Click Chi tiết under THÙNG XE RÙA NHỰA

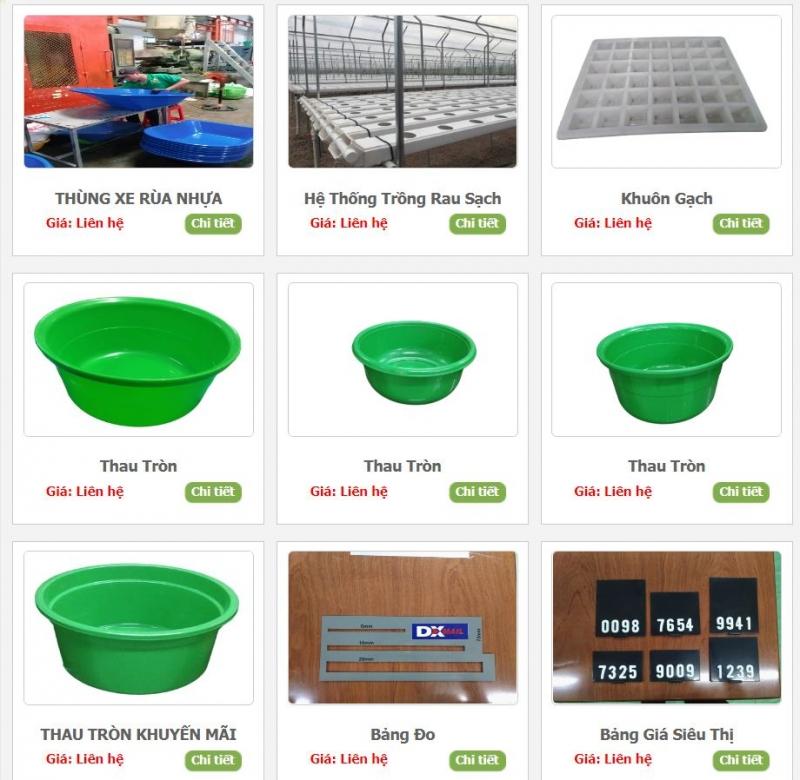coord(213,224)
